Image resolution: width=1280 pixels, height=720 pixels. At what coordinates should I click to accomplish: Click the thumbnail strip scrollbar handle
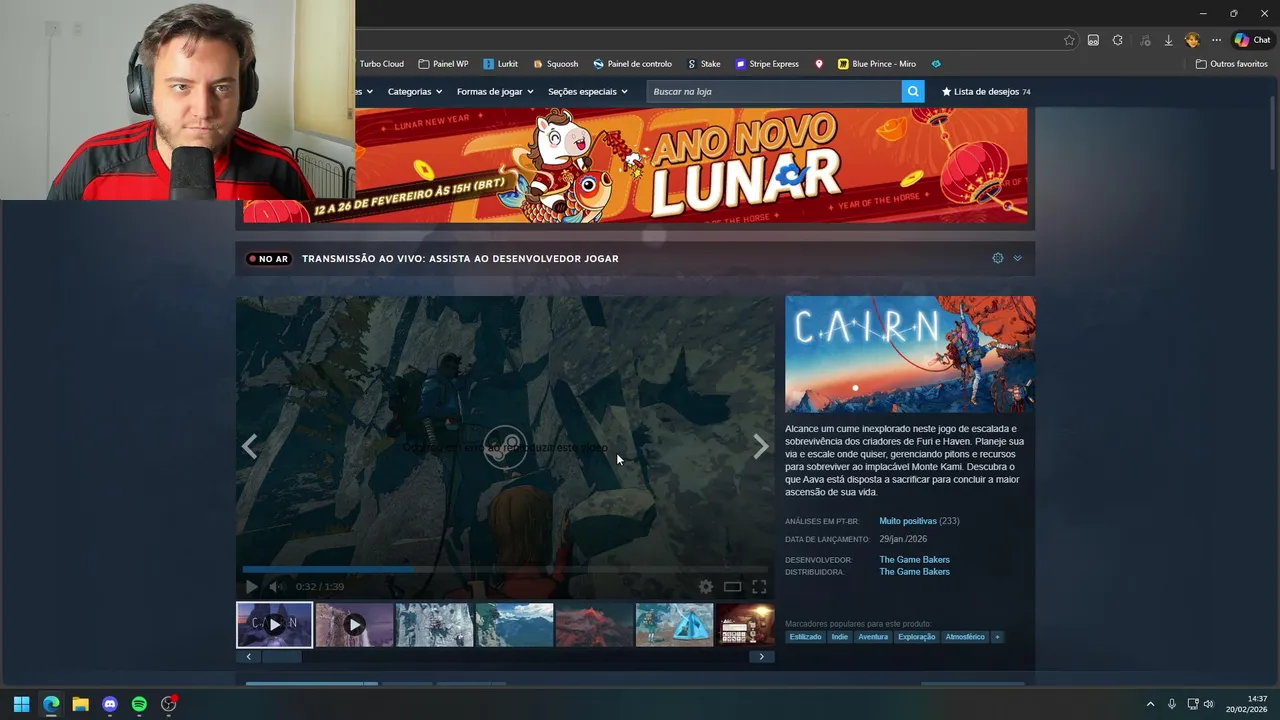(281, 657)
